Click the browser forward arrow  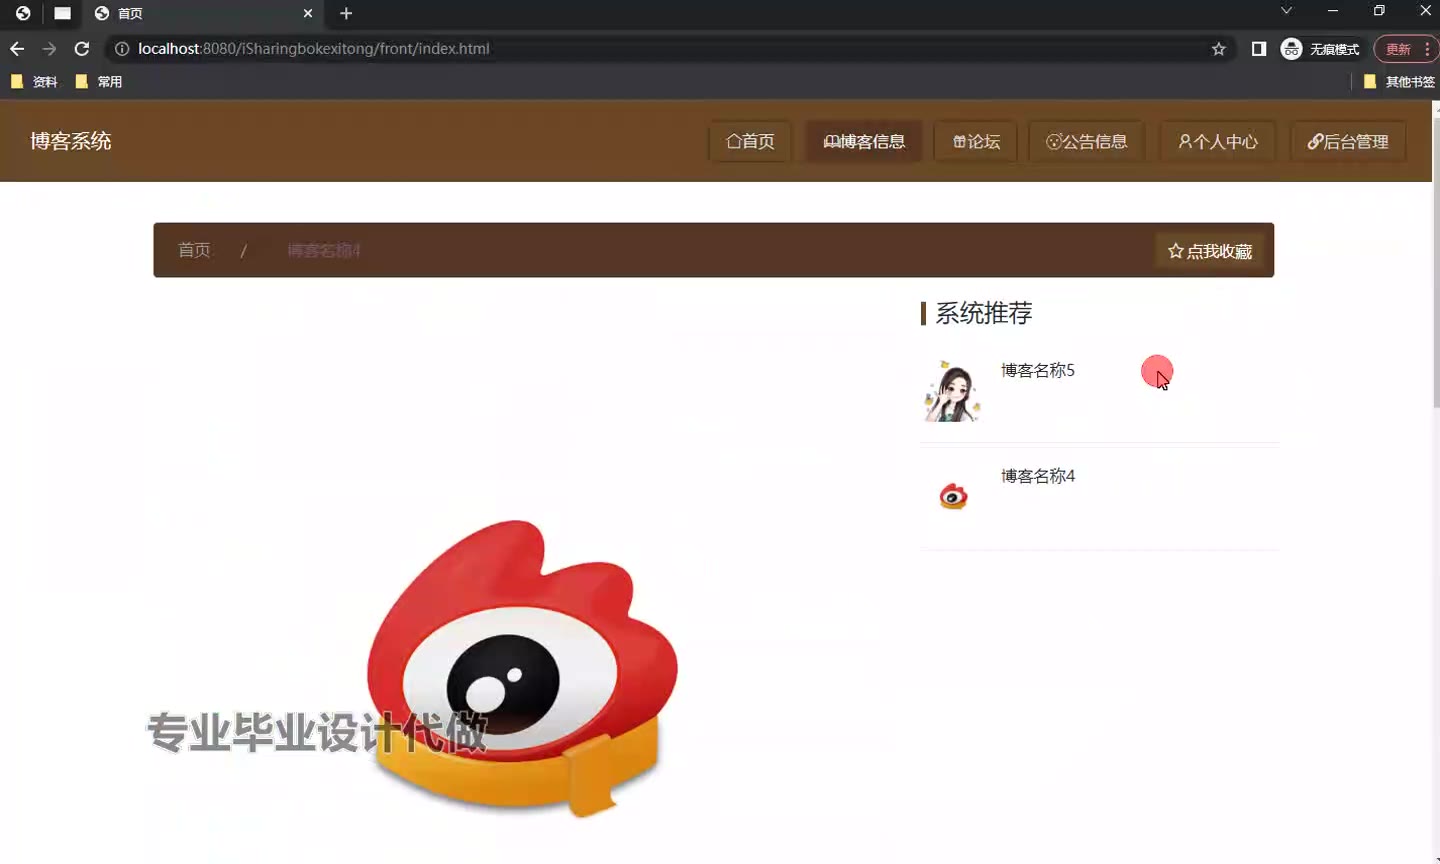click(x=49, y=48)
